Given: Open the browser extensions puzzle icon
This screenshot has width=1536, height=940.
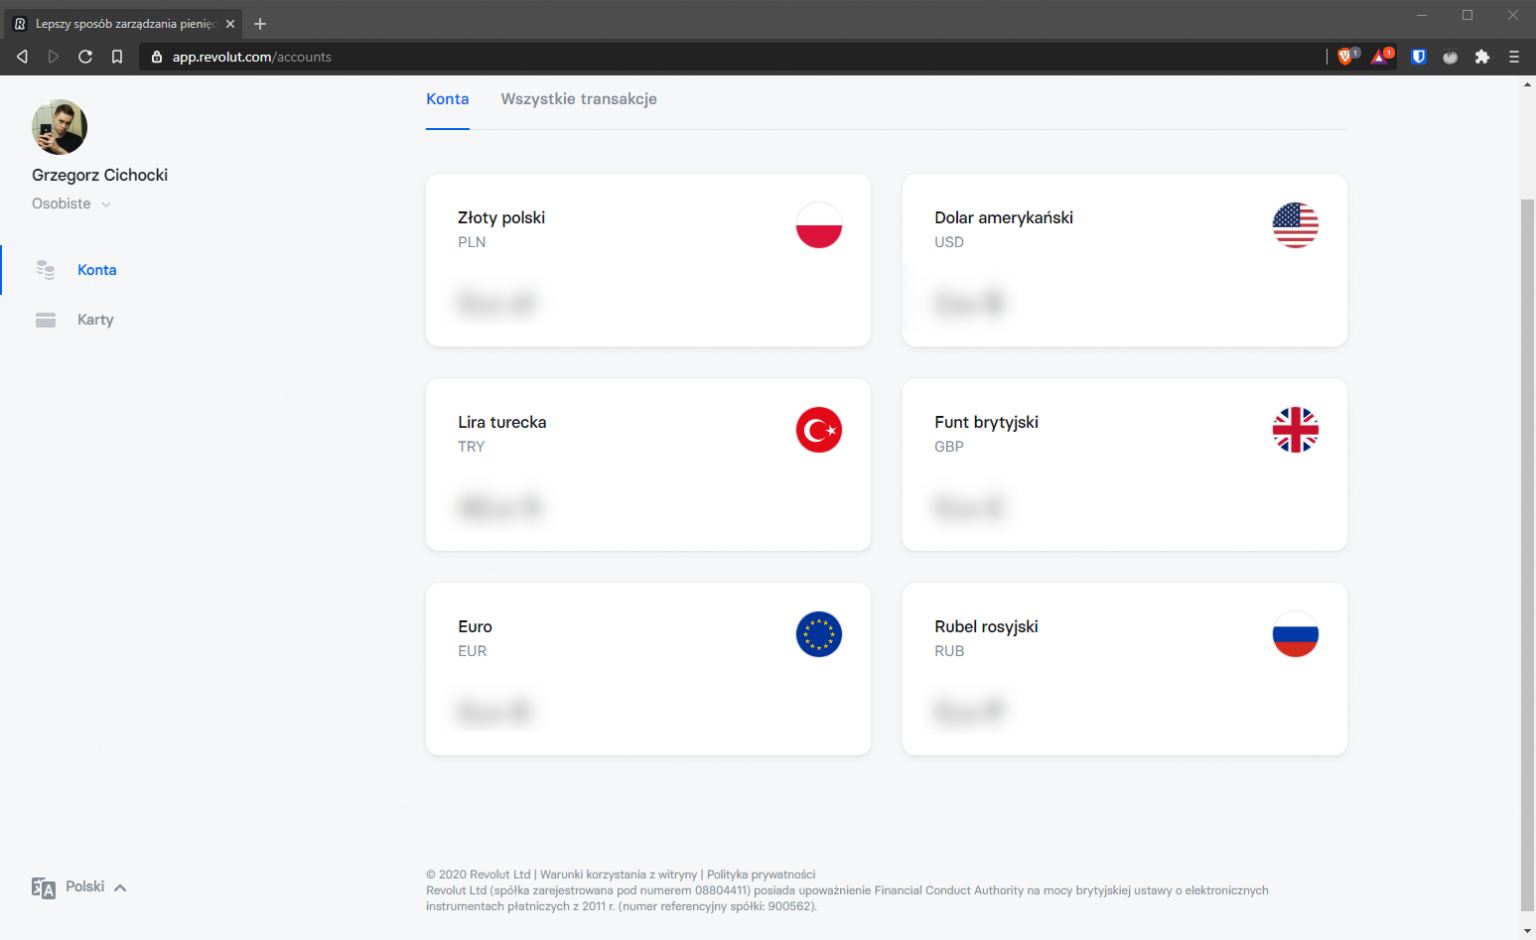Looking at the screenshot, I should (x=1481, y=57).
